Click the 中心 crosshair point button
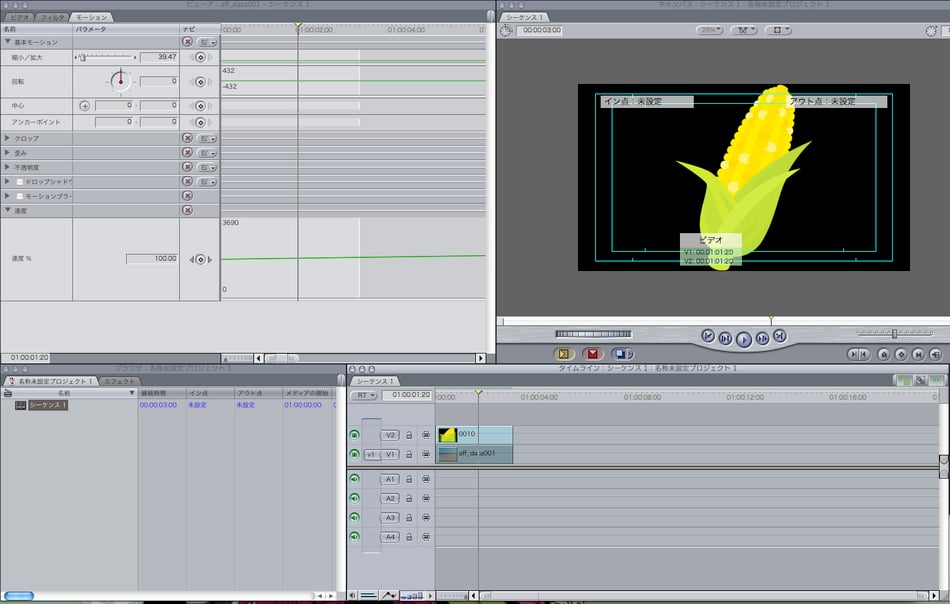 [84, 105]
